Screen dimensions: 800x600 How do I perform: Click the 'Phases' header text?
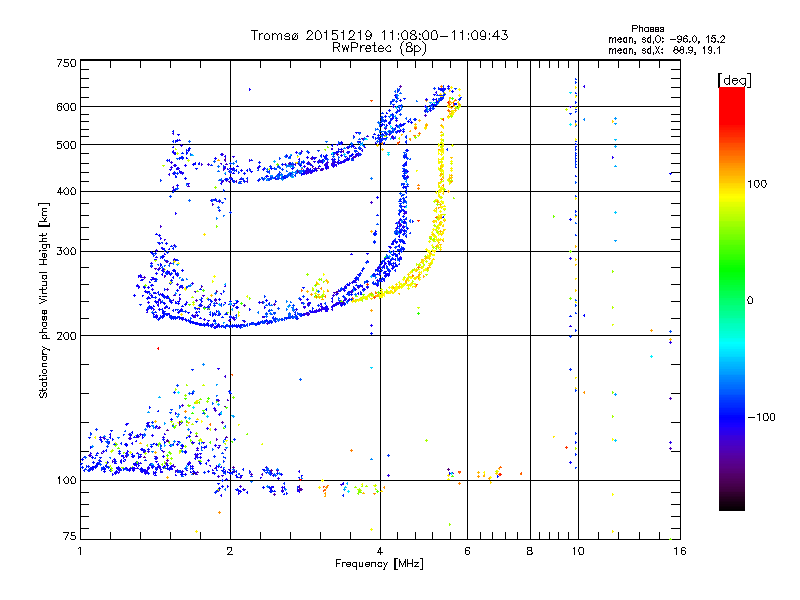point(647,29)
